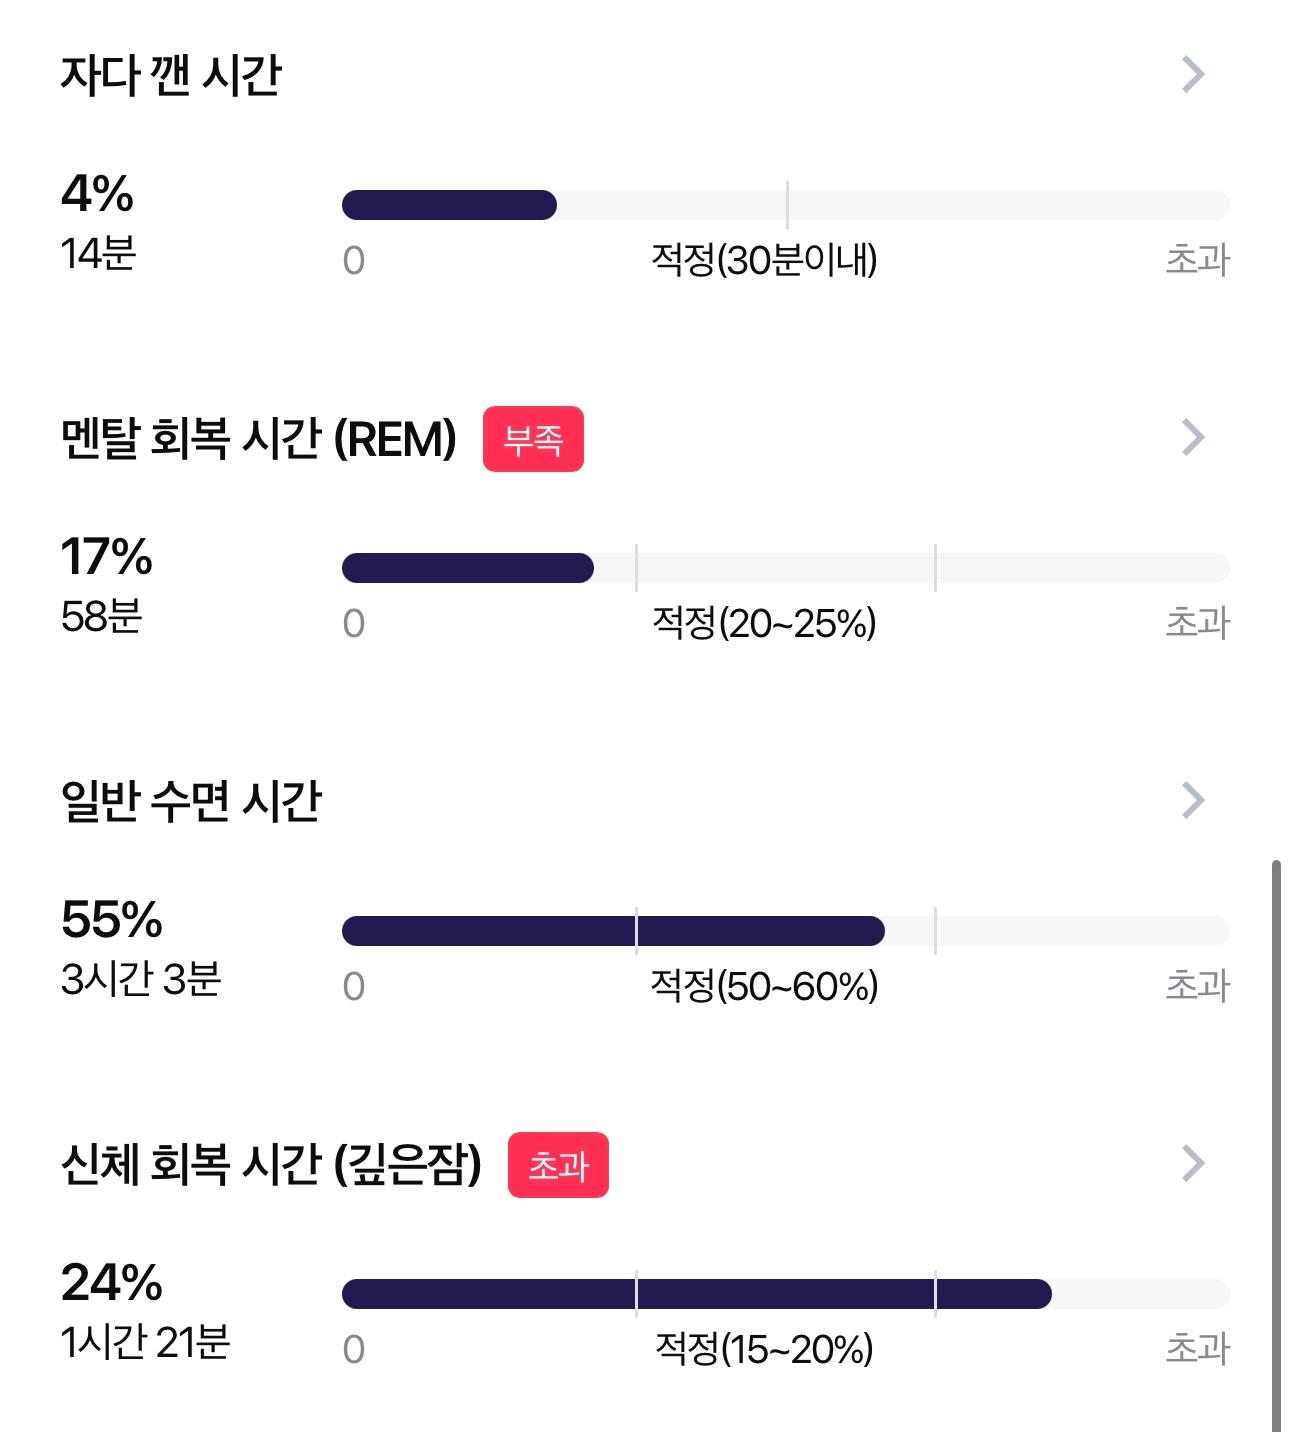Click the 자다 깬 시간 progress bar

pos(785,205)
